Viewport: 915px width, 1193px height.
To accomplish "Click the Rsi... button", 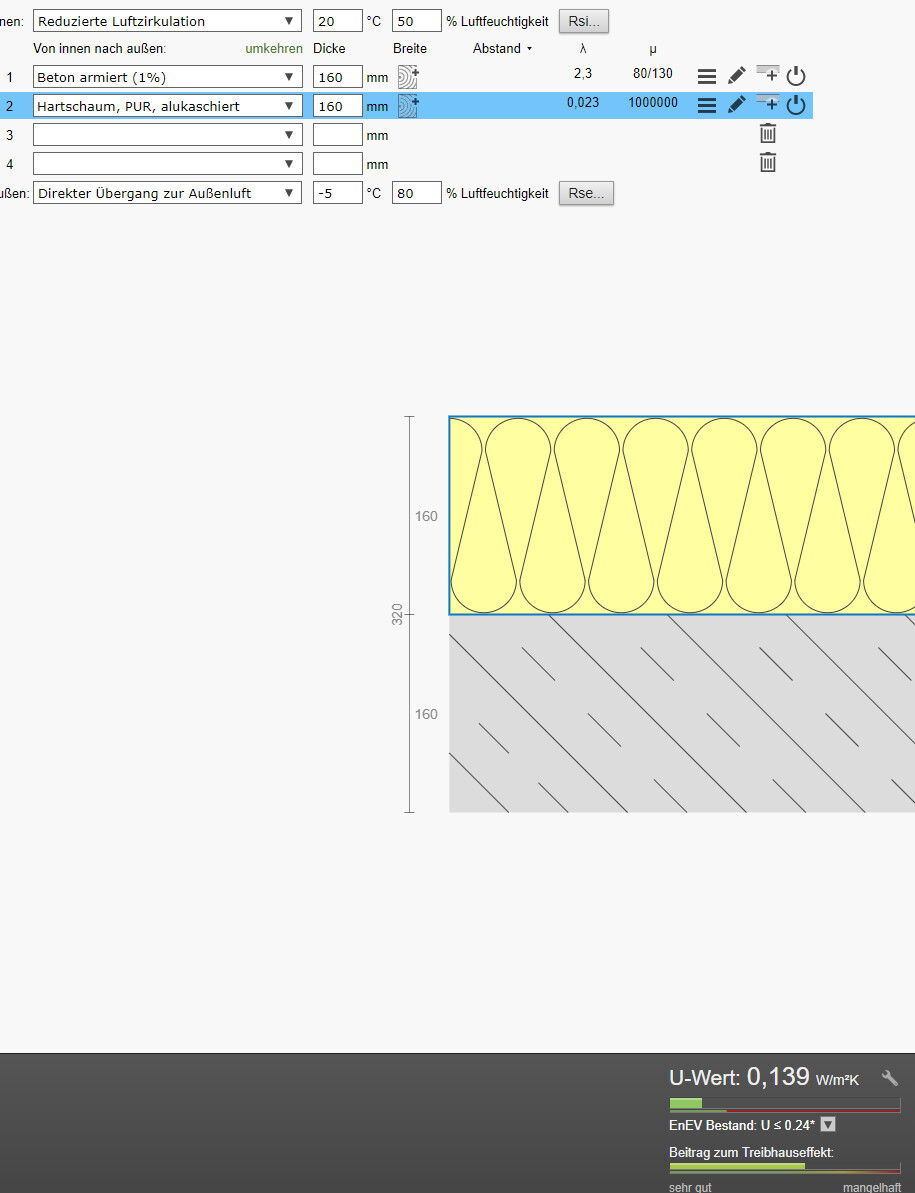I will coord(583,21).
